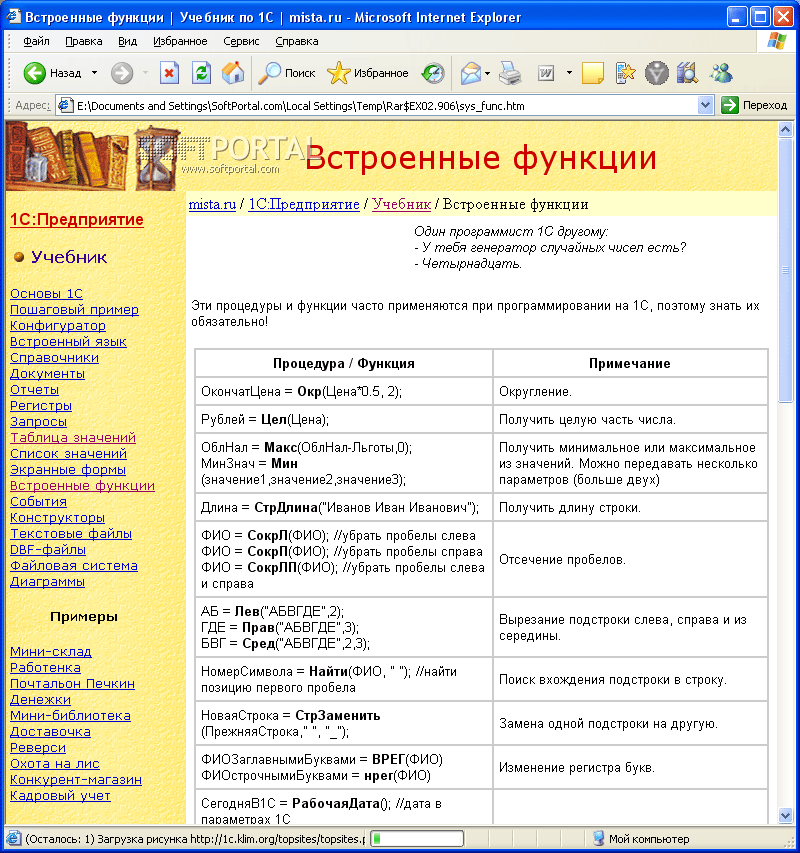Open the History clock icon
The width and height of the screenshot is (800, 853).
pos(433,73)
